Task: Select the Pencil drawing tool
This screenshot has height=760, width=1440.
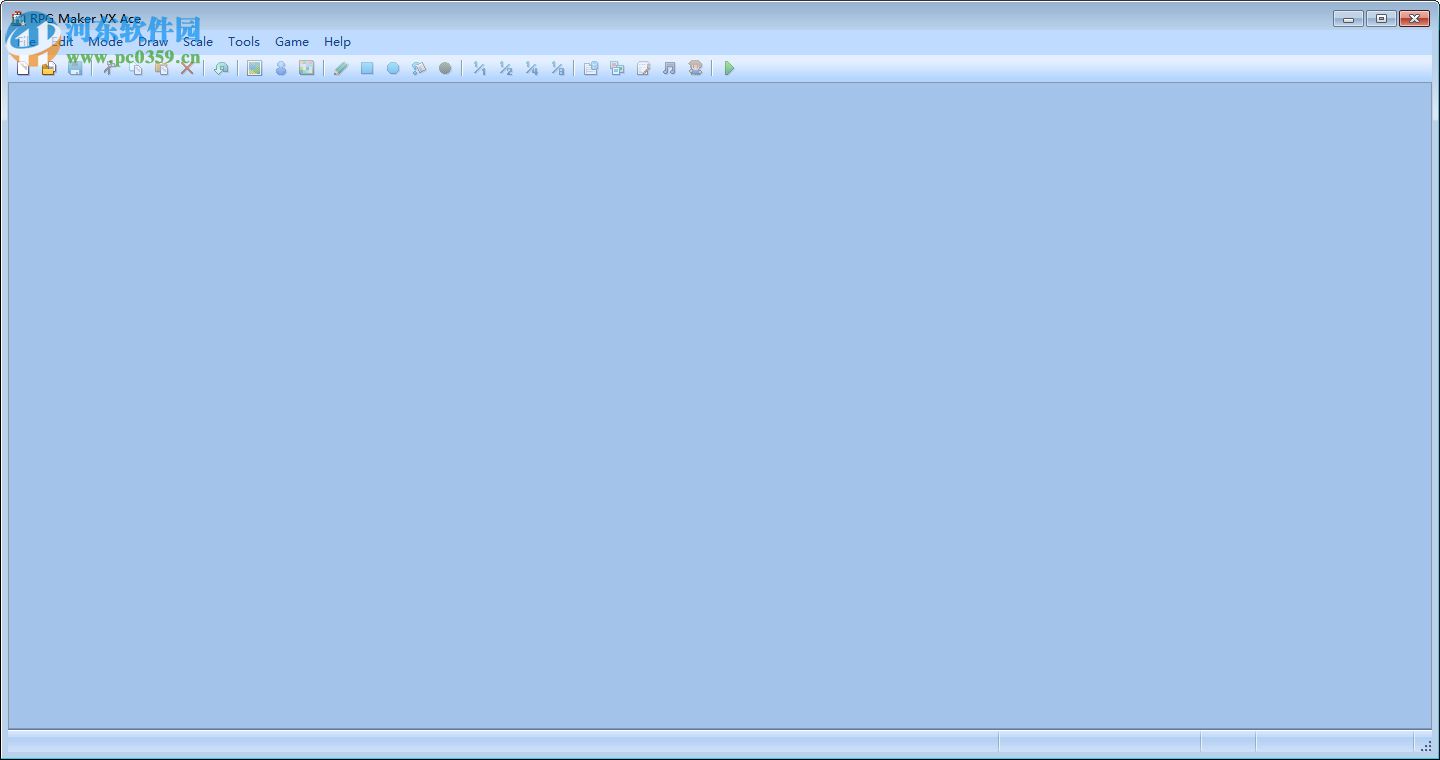Action: tap(340, 68)
